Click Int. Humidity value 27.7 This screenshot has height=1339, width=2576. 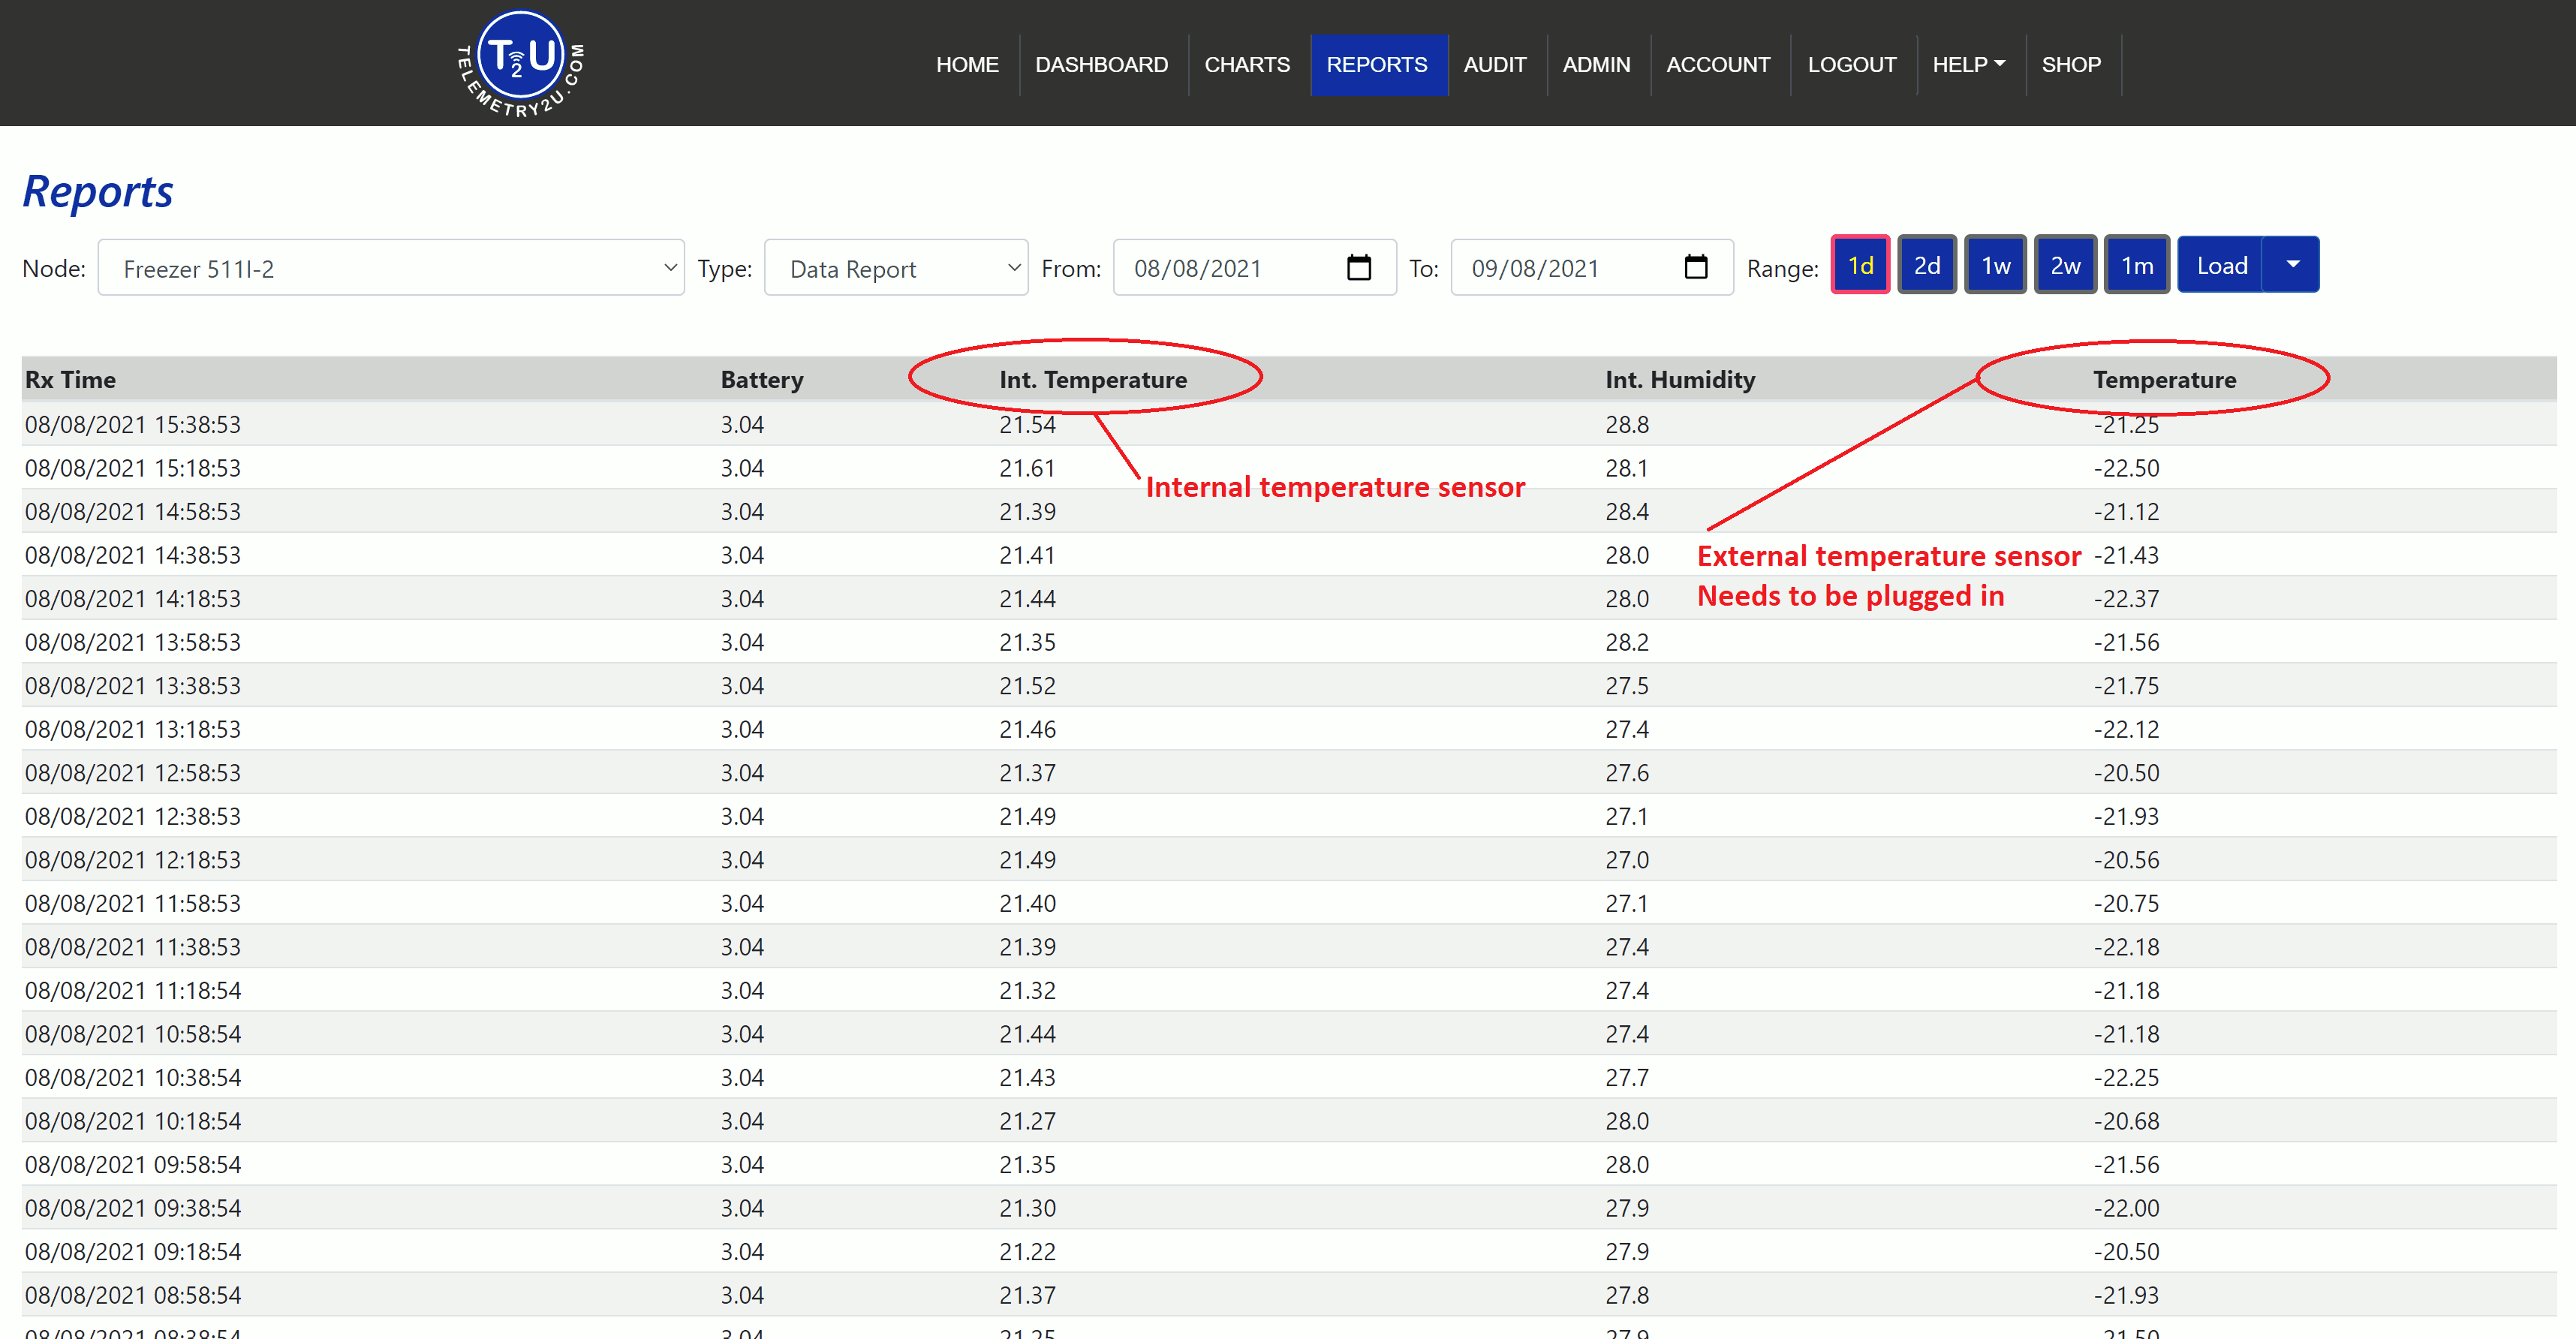(x=1627, y=1078)
